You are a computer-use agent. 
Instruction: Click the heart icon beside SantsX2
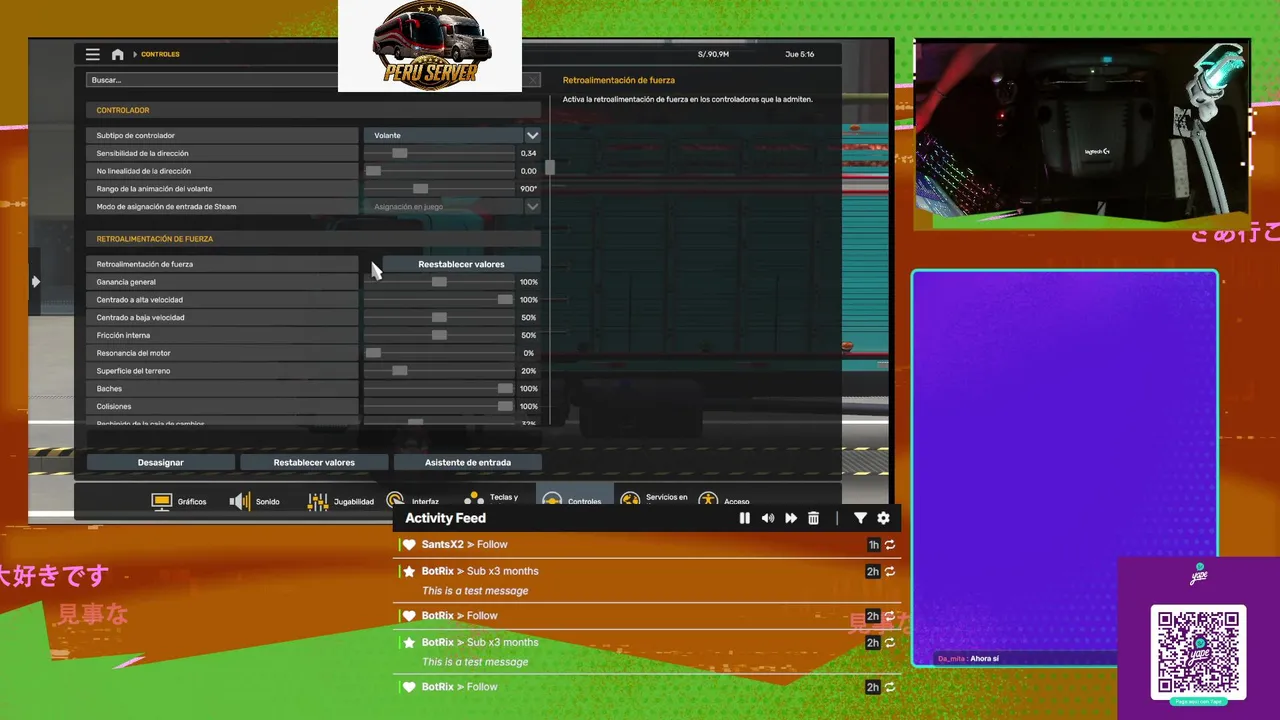409,545
